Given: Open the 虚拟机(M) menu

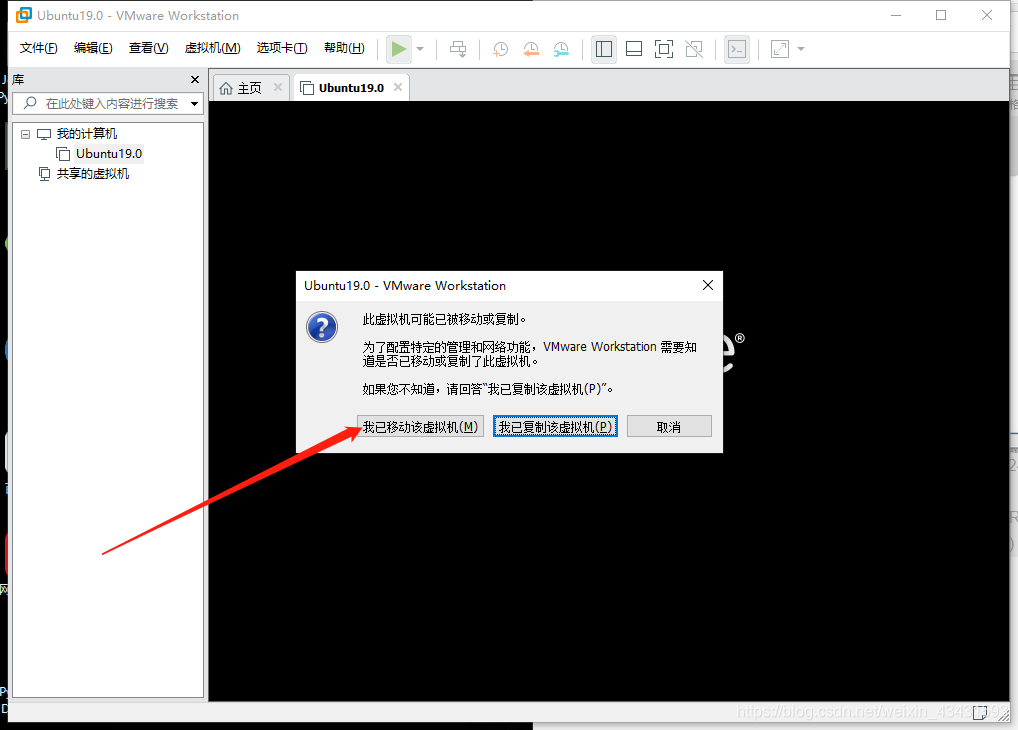Looking at the screenshot, I should [212, 48].
